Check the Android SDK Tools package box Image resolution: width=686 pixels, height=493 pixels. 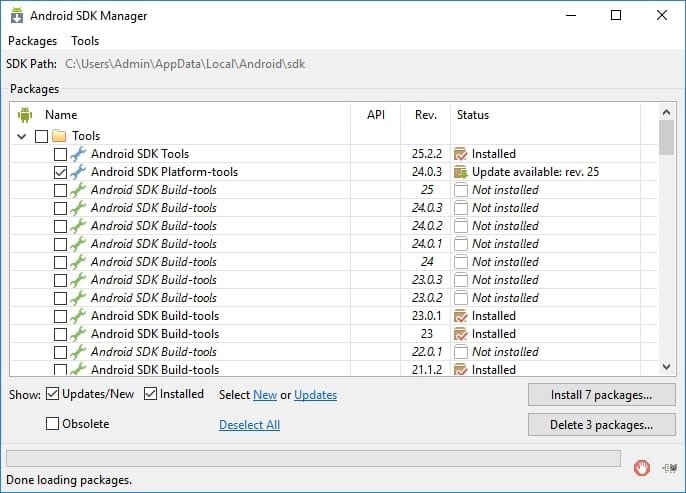pos(60,154)
